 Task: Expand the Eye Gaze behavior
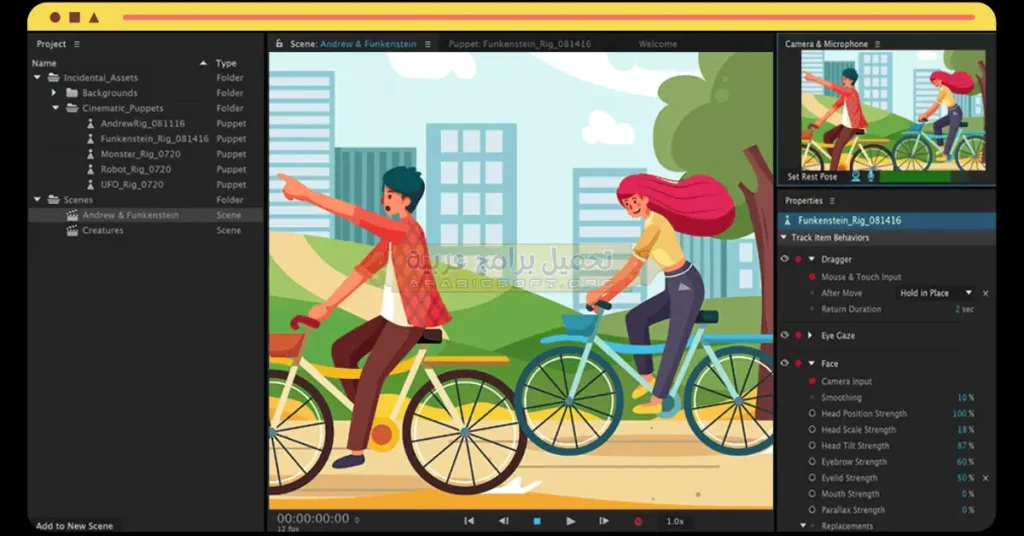point(810,335)
